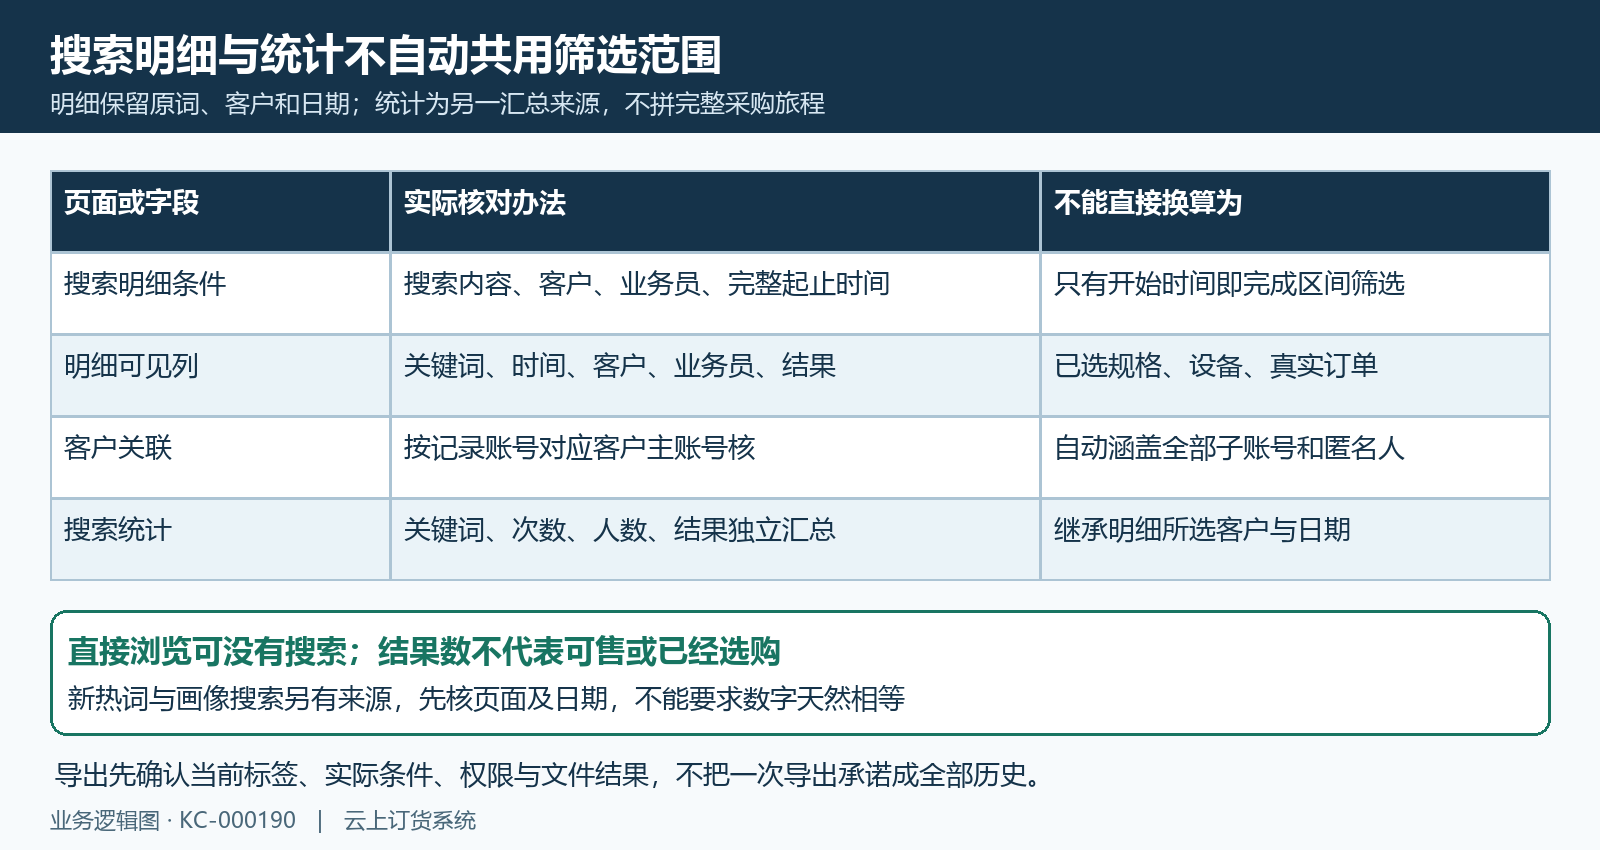Click the cell 自动涵盖全部子账号和匿名人
Image resolution: width=1600 pixels, height=850 pixels.
pyautogui.click(x=1295, y=457)
